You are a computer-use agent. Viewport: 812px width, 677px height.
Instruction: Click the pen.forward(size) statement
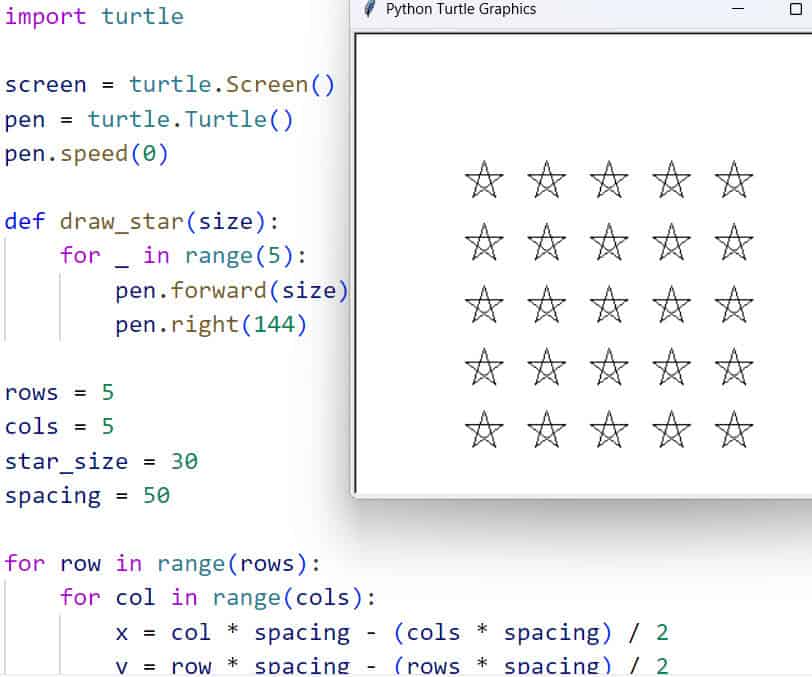click(x=232, y=290)
